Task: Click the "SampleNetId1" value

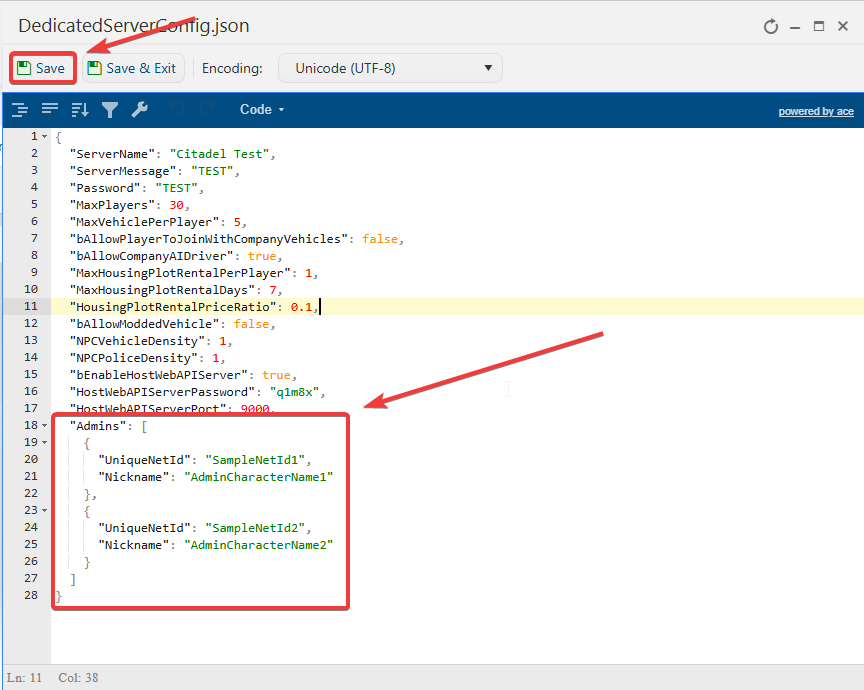Action: (x=255, y=460)
